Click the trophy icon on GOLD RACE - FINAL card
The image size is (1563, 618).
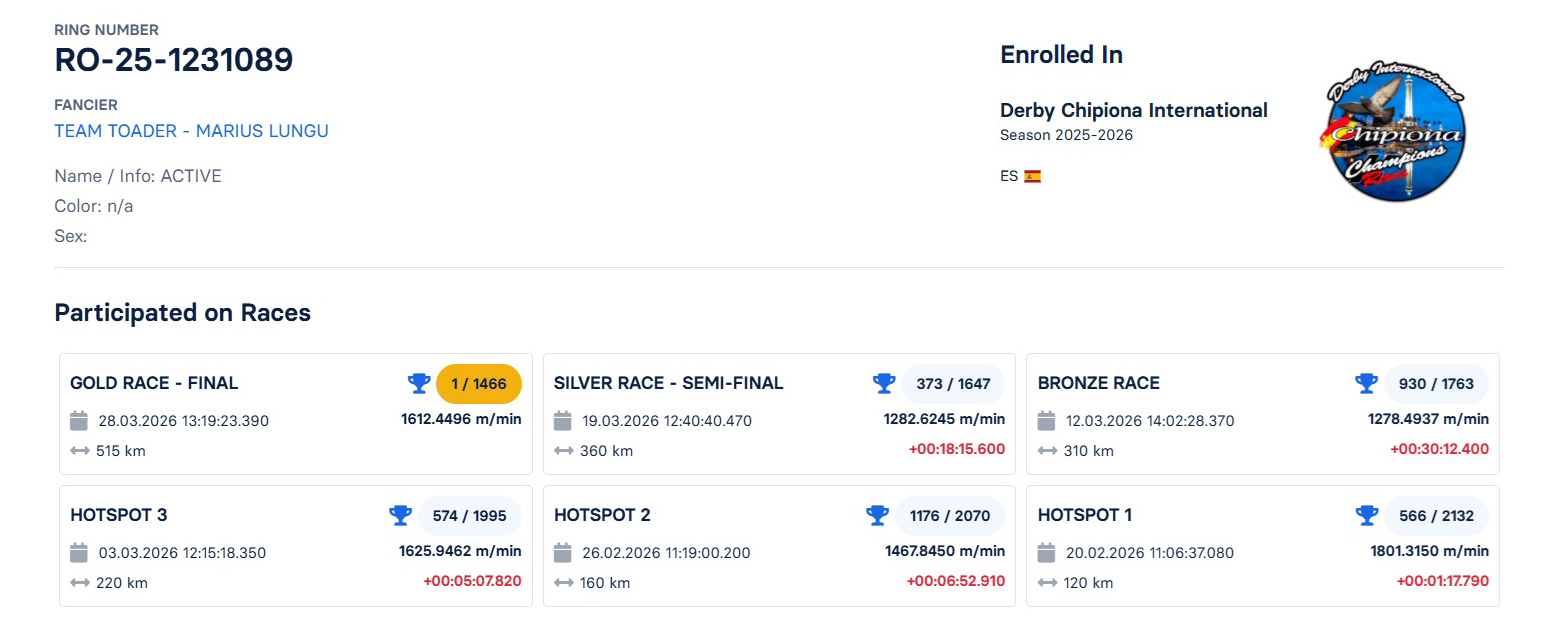coord(419,383)
